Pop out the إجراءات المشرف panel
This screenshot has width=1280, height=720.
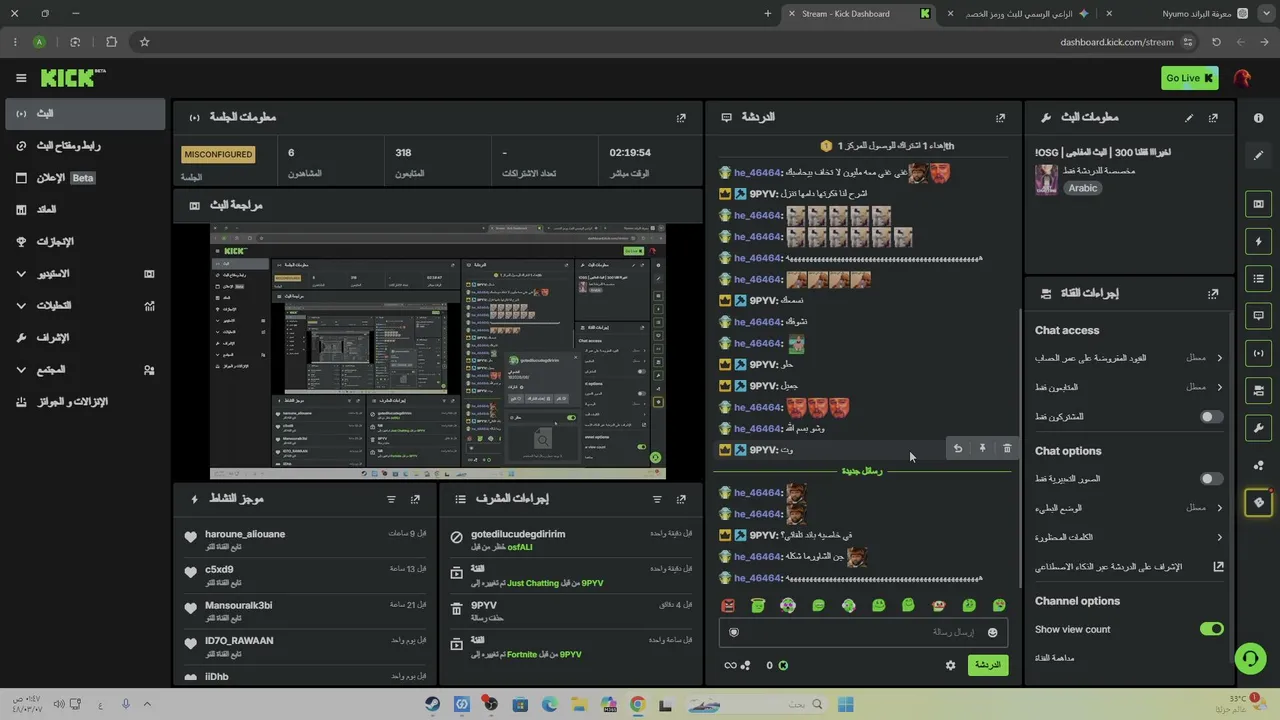[681, 499]
